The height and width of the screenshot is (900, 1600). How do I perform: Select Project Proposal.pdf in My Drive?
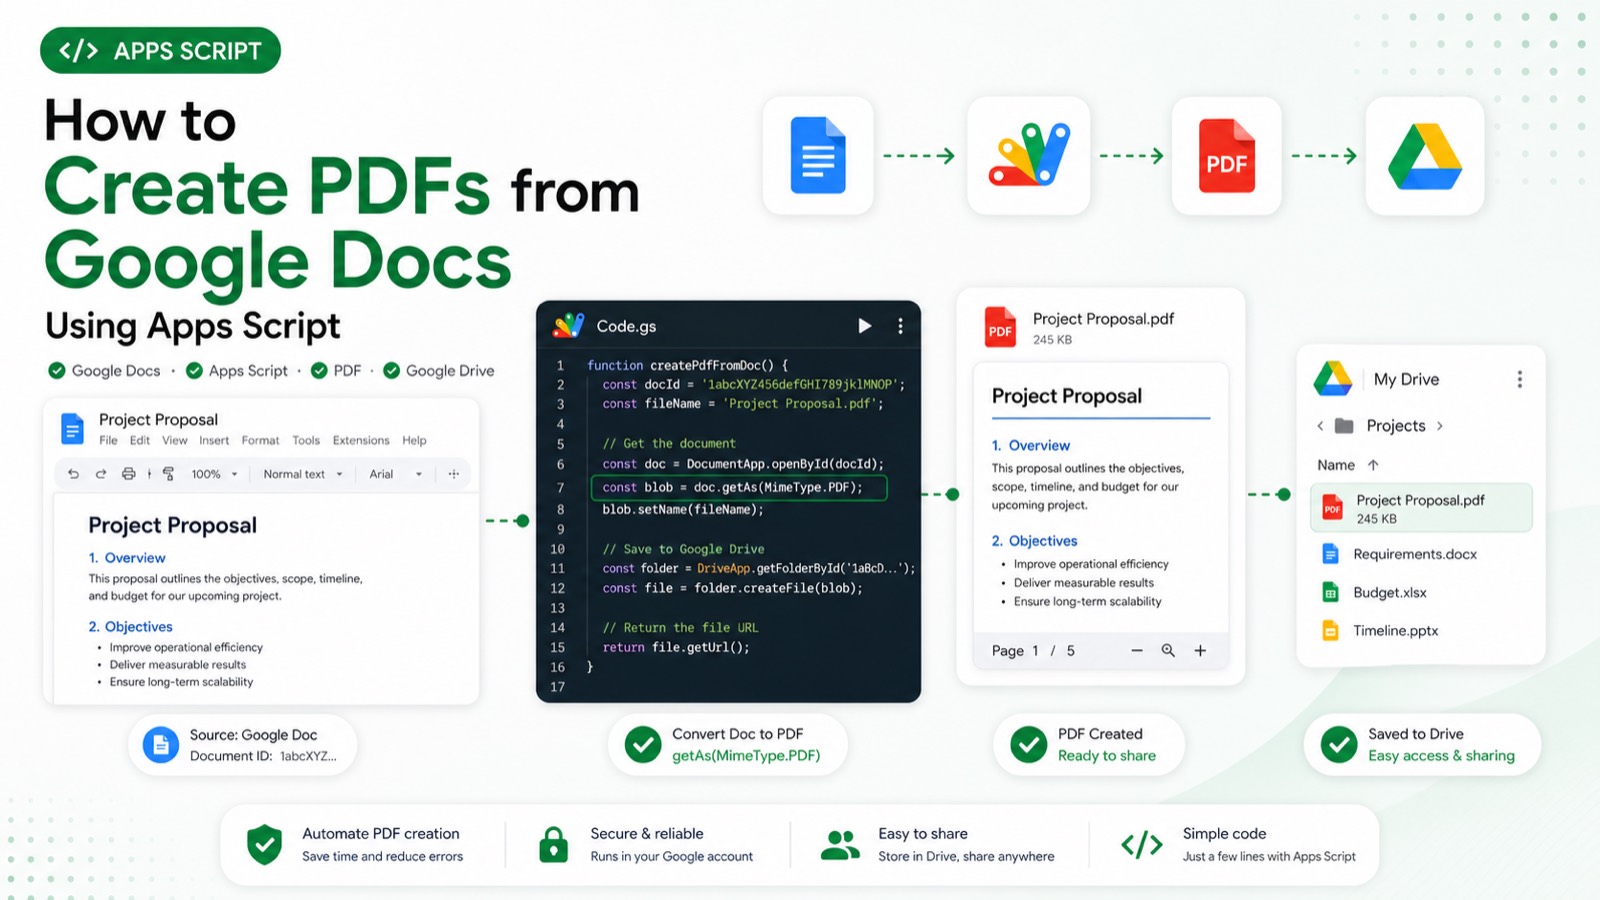[x=1421, y=508]
